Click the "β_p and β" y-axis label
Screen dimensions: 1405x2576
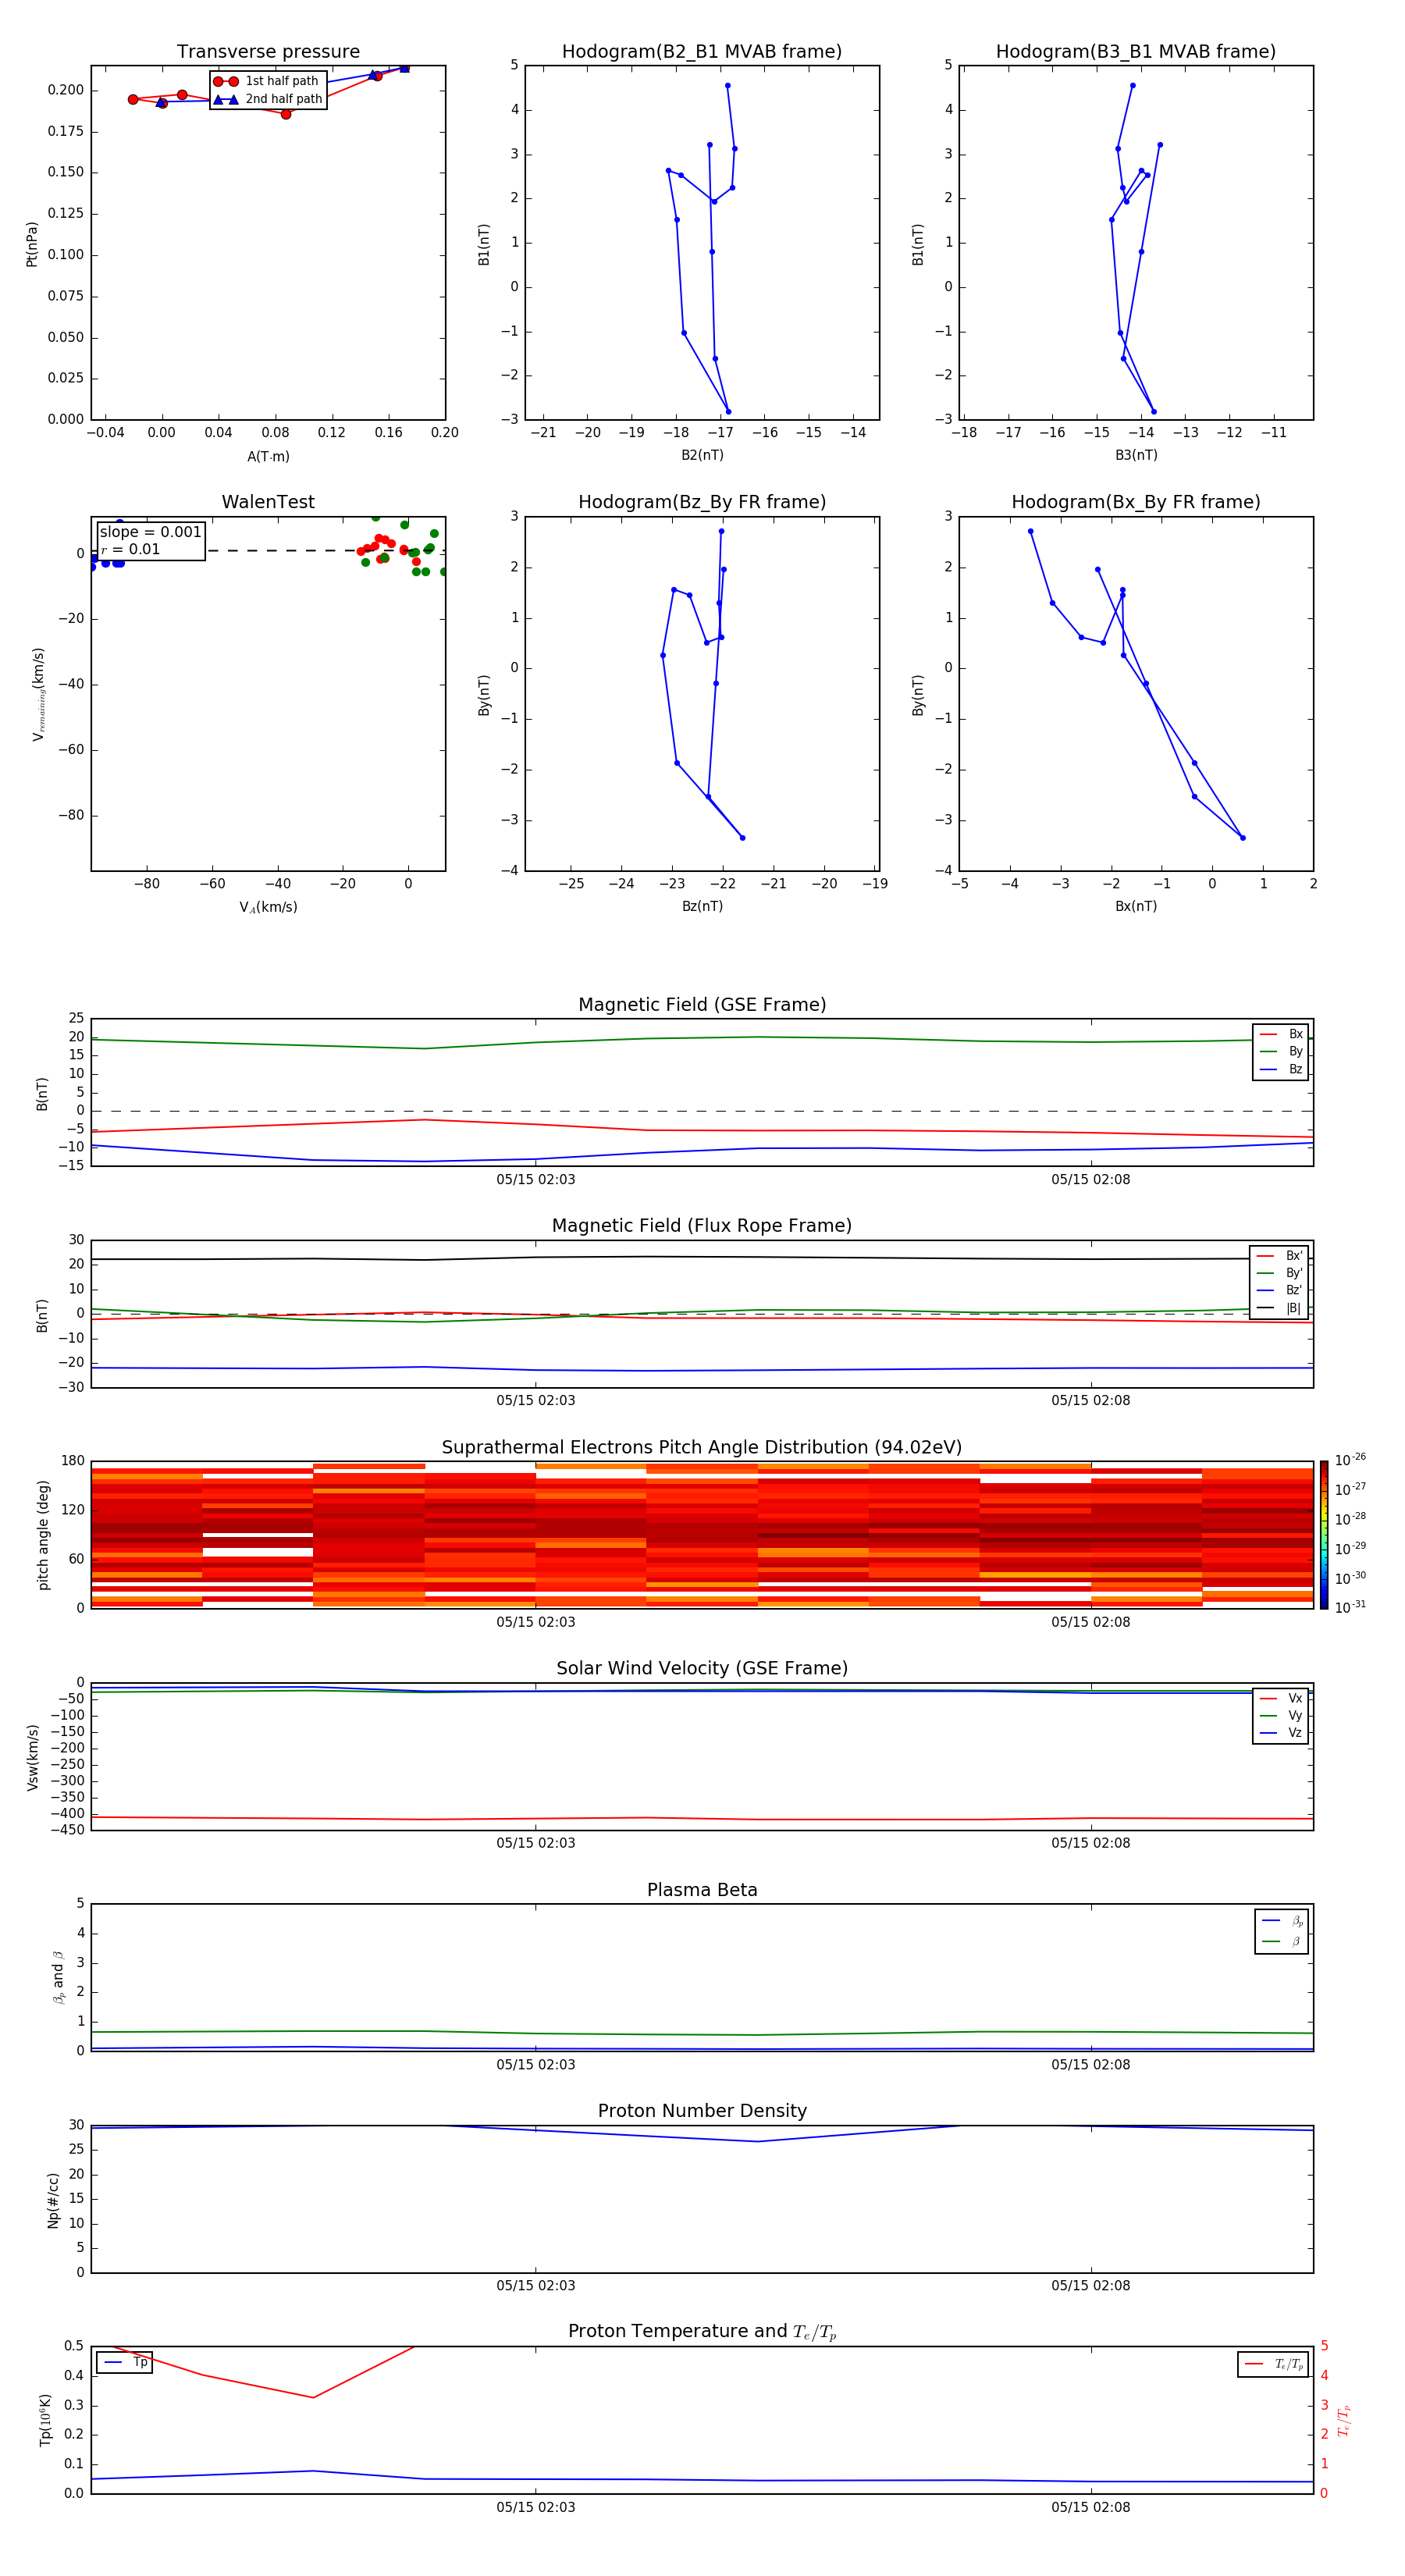tap(59, 1978)
